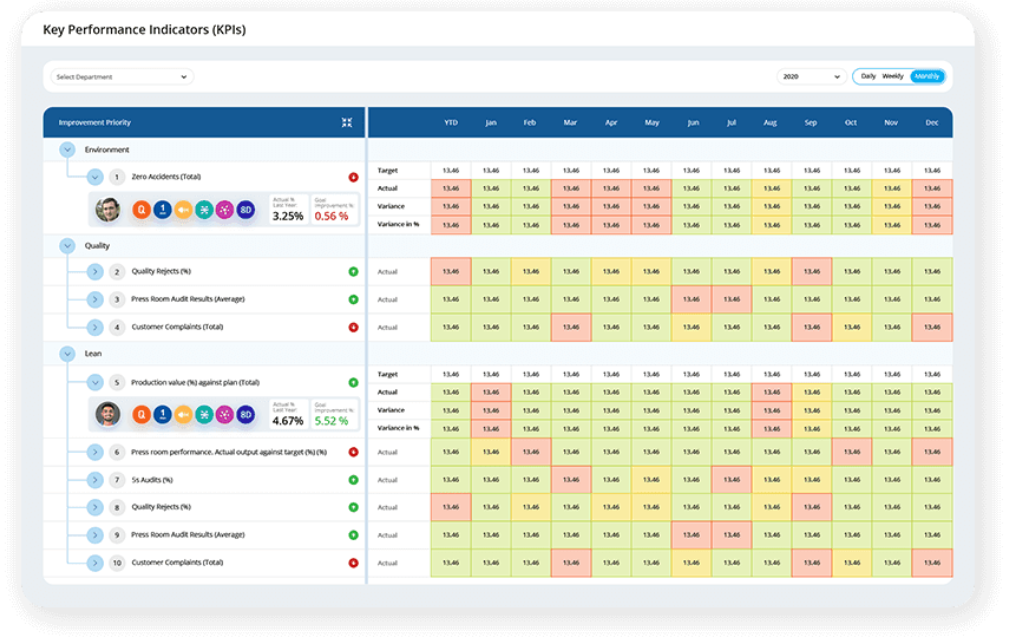1010x637 pixels.
Task: Select the Monthly view toggle
Action: [926, 76]
